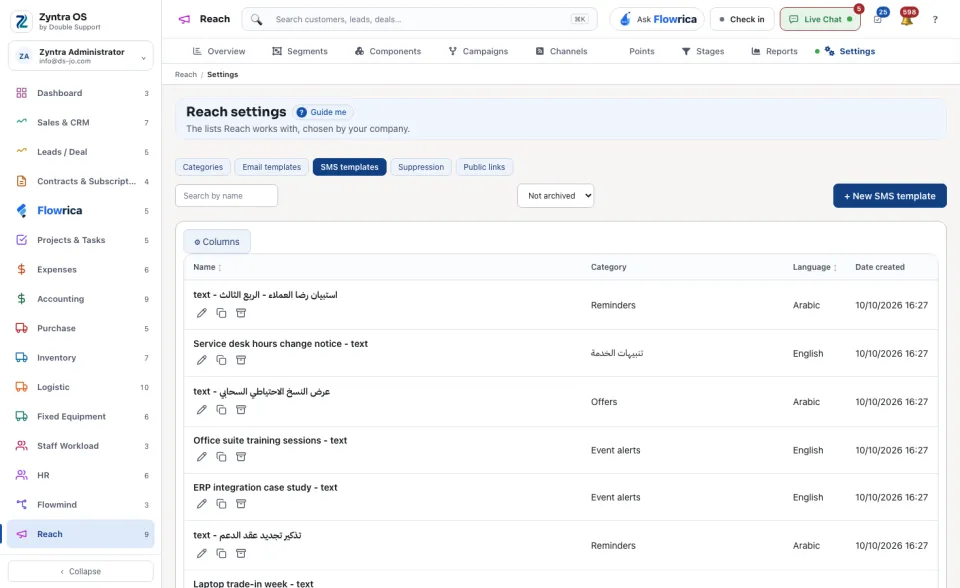Expand the Zyntra Administrator account menu
Image resolution: width=960 pixels, height=588 pixels.
81,56
